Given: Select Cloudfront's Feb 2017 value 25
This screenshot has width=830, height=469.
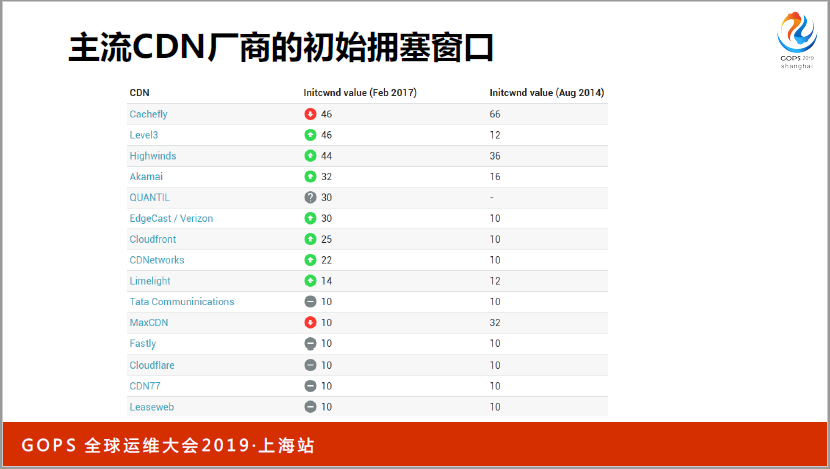Looking at the screenshot, I should [x=327, y=239].
